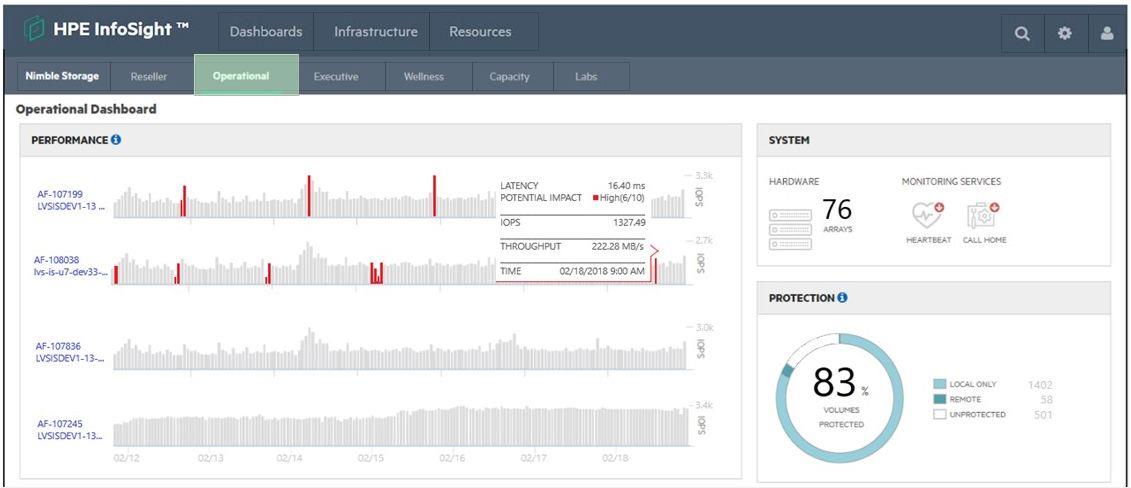Select the Operational tab
Screen dimensions: 1131x488
246,75
